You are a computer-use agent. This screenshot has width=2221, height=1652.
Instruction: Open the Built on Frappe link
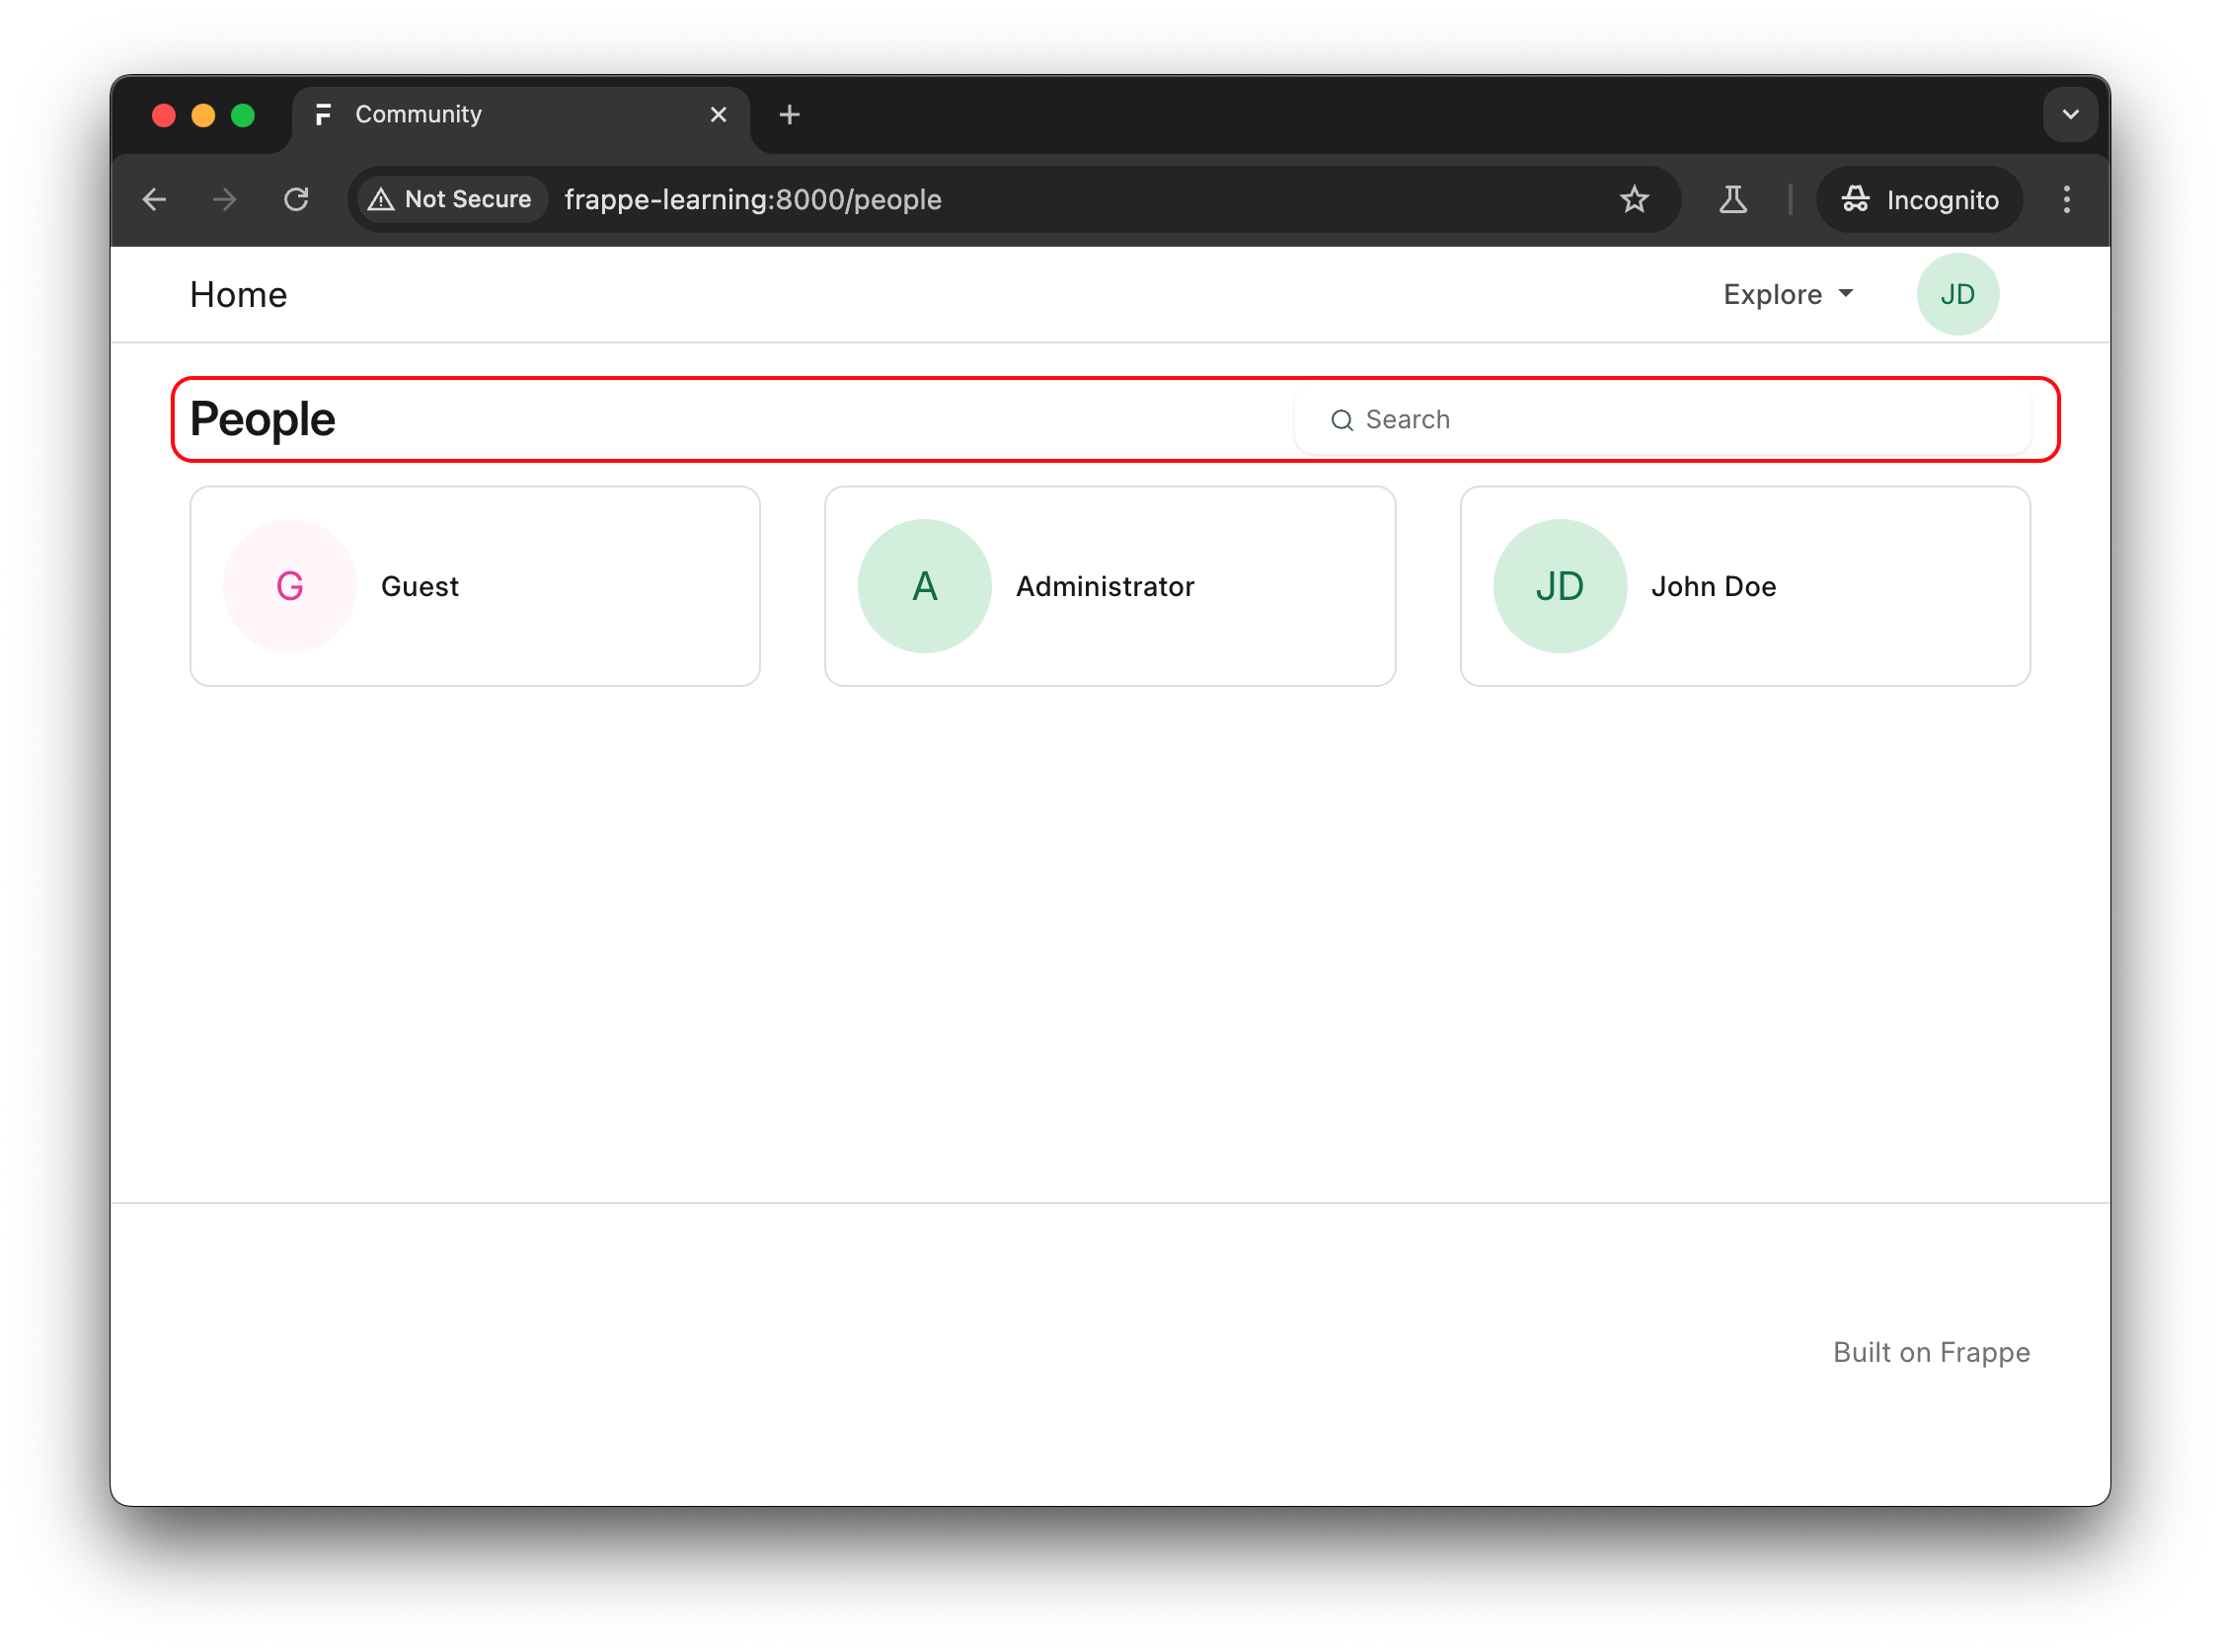[x=1930, y=1352]
